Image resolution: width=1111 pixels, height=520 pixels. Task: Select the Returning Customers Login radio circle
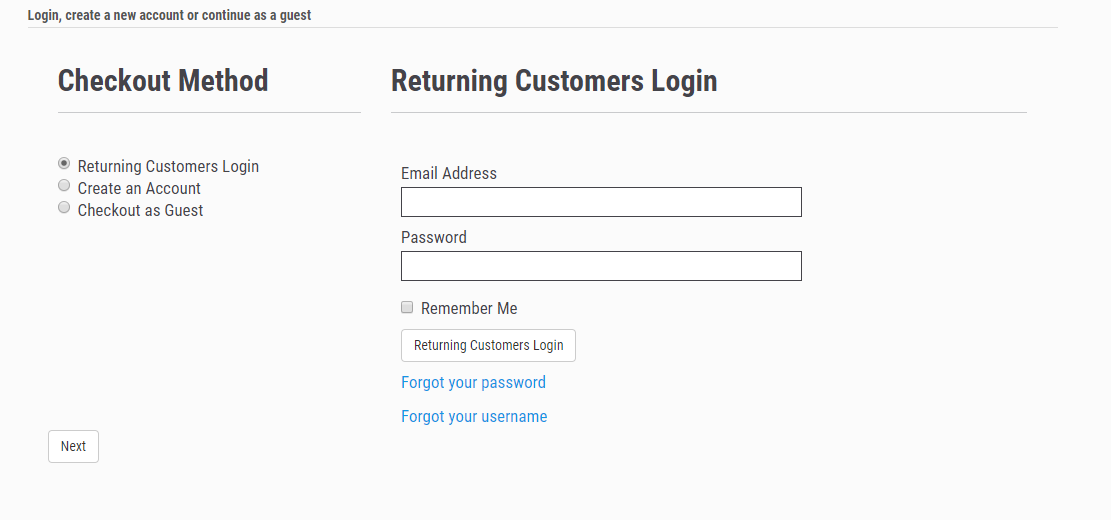click(x=64, y=163)
